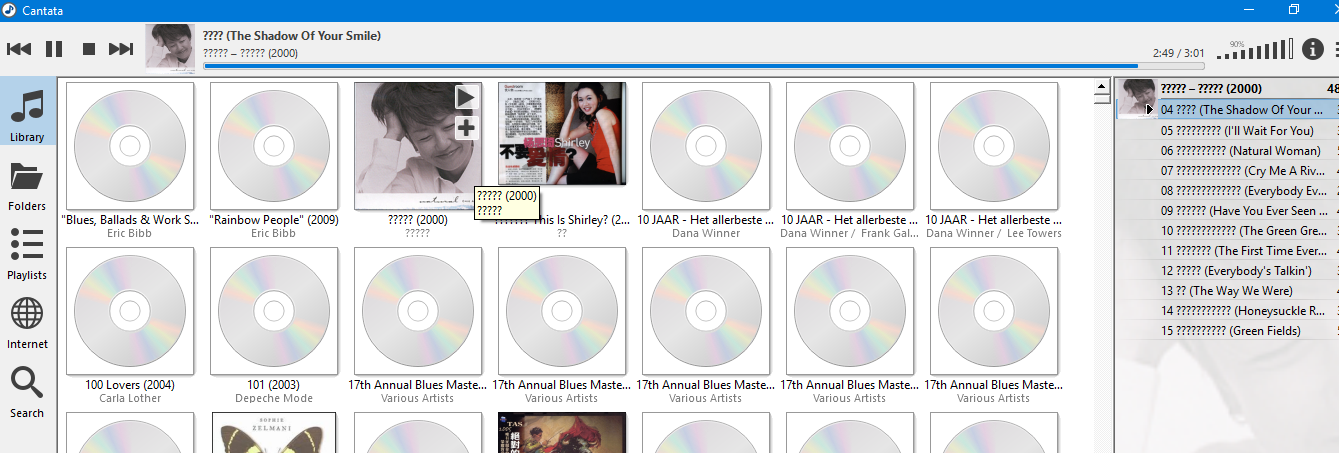Adjust the 90% volume bars control
1339x453 pixels.
pyautogui.click(x=1254, y=49)
